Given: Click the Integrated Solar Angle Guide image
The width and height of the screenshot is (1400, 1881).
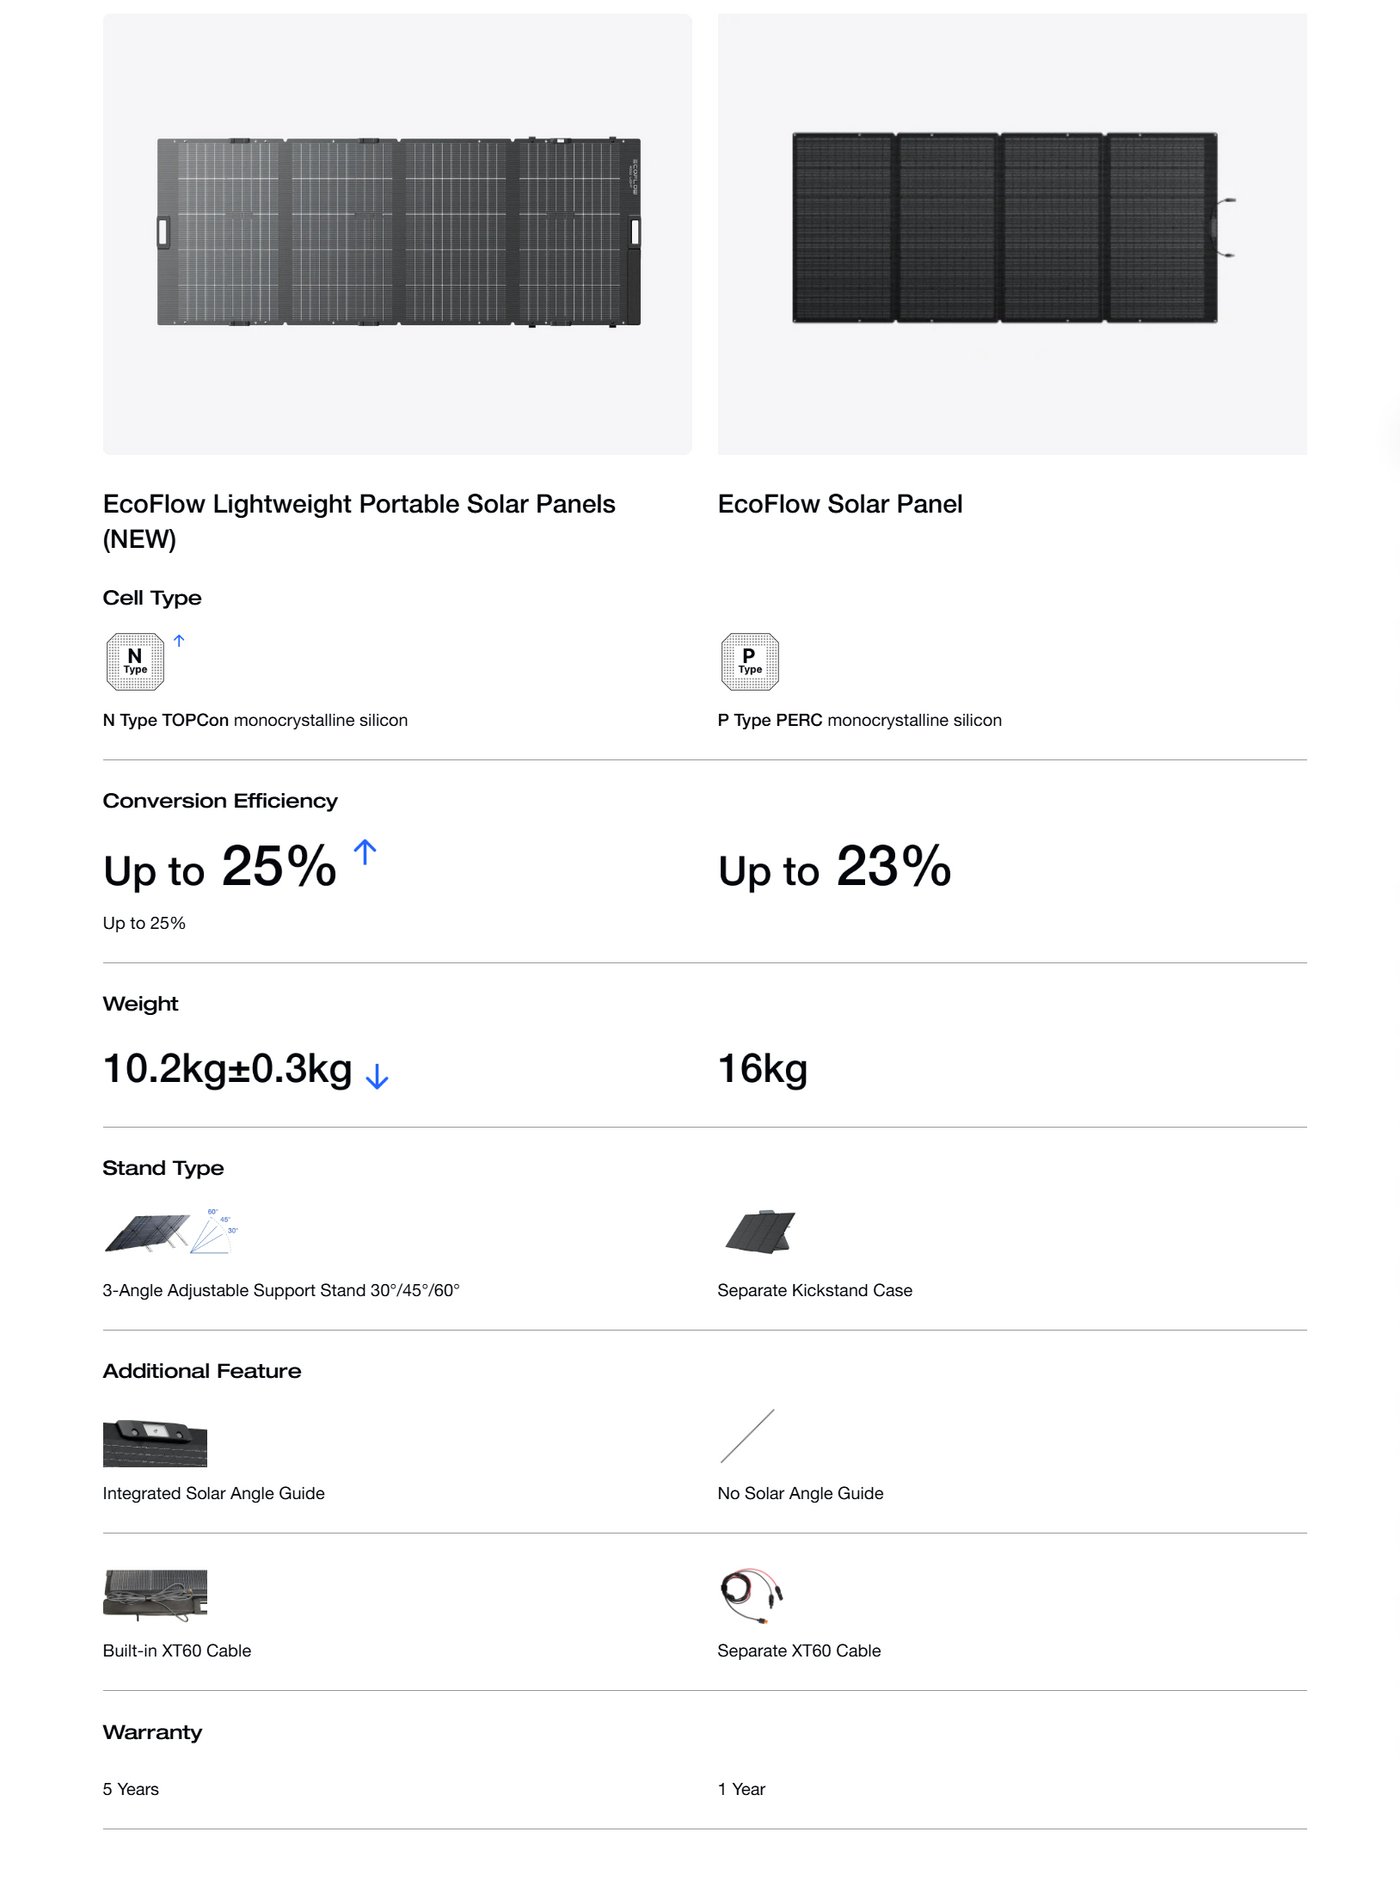Looking at the screenshot, I should (x=155, y=1442).
